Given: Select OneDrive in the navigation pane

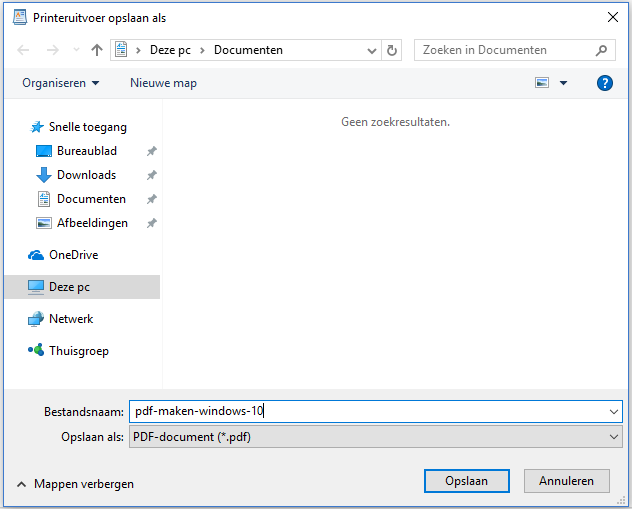Looking at the screenshot, I should point(72,255).
